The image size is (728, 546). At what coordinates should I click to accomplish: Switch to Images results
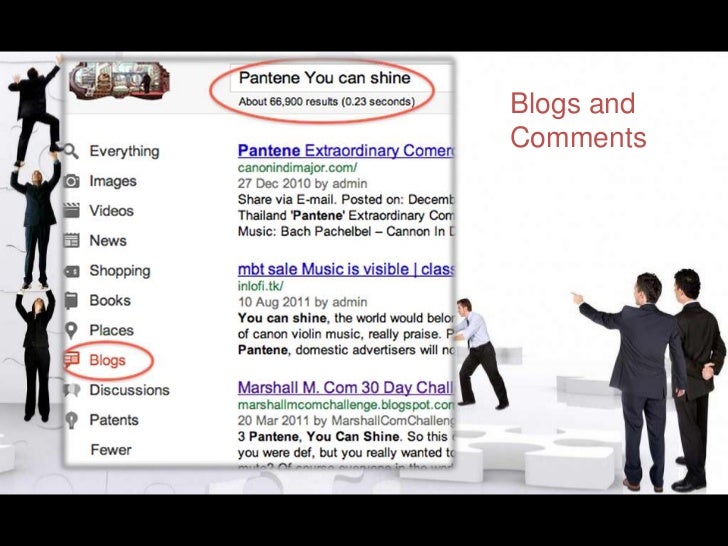[x=113, y=181]
